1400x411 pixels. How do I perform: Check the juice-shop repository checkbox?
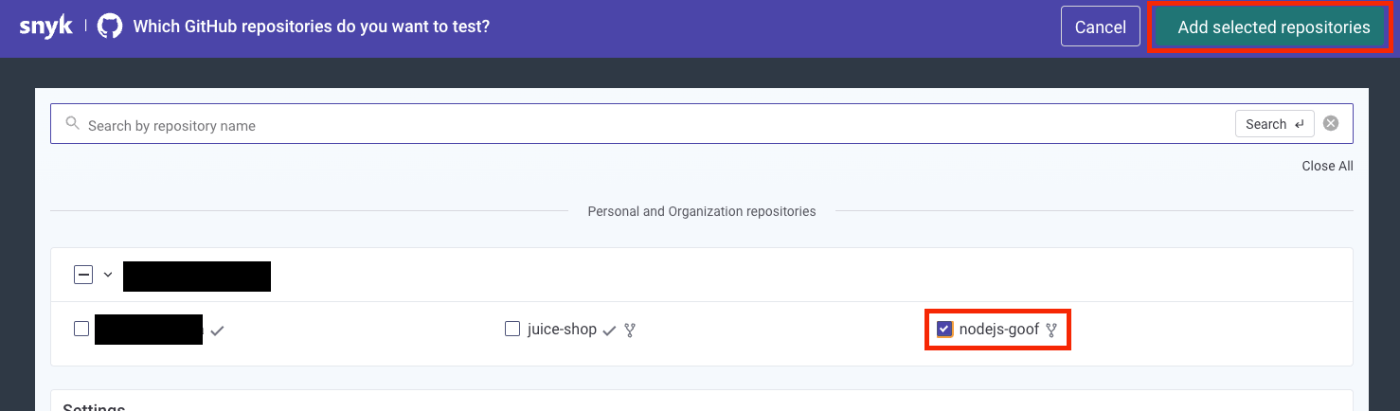(x=512, y=328)
